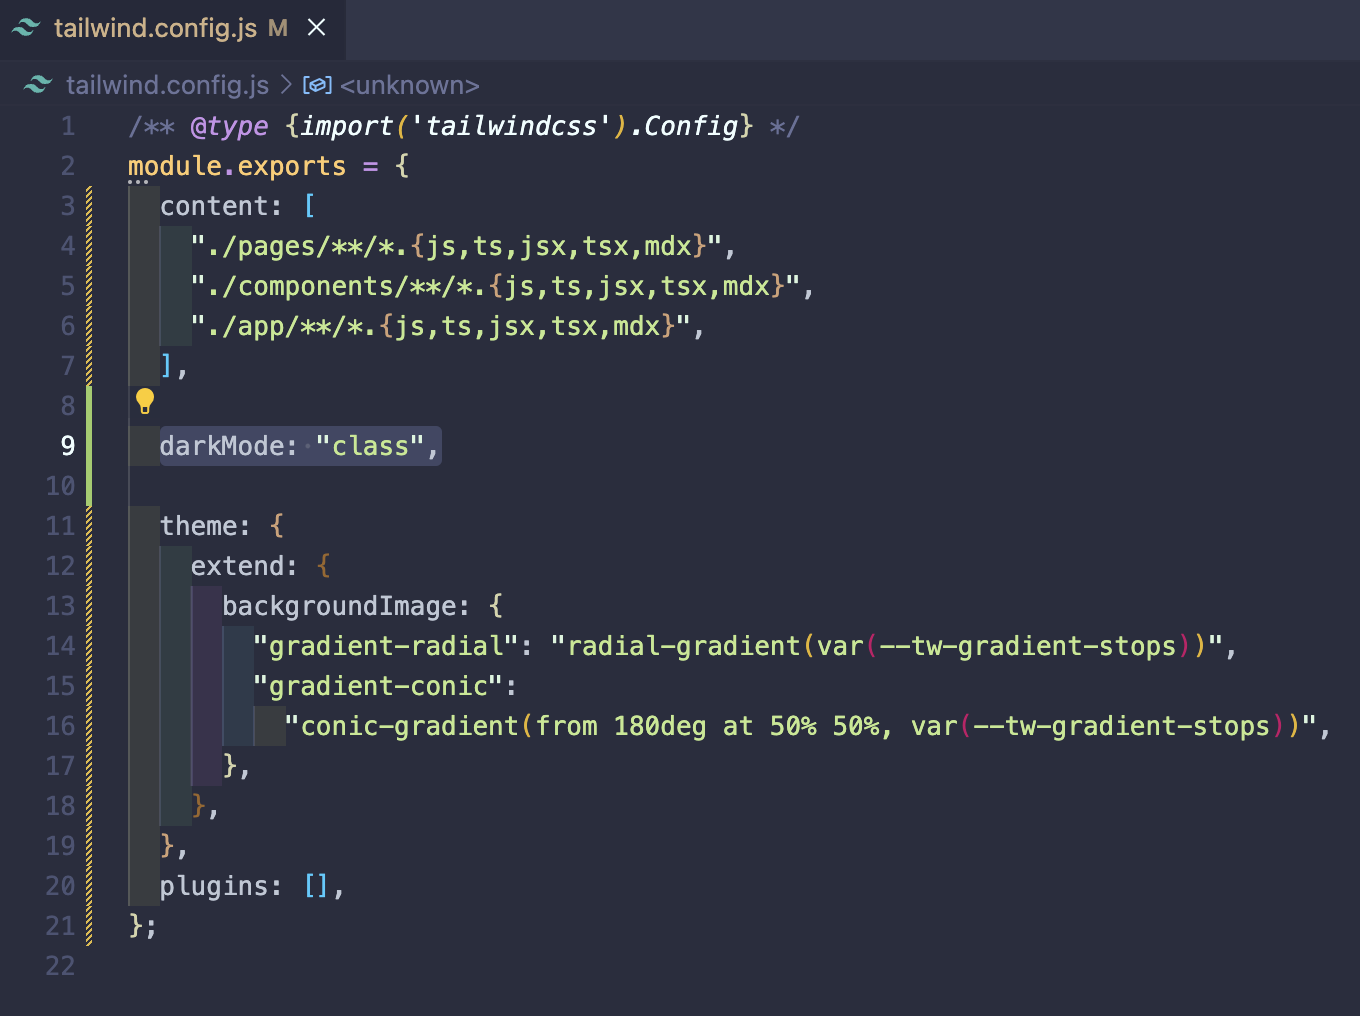Image resolution: width=1360 pixels, height=1016 pixels.
Task: Click the M modified indicator in tab
Action: pos(278,28)
